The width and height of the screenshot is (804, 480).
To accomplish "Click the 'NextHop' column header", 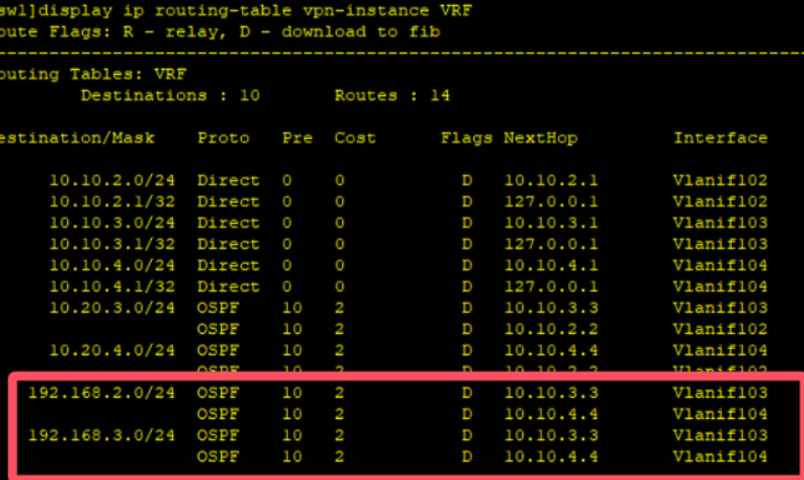I will point(540,138).
